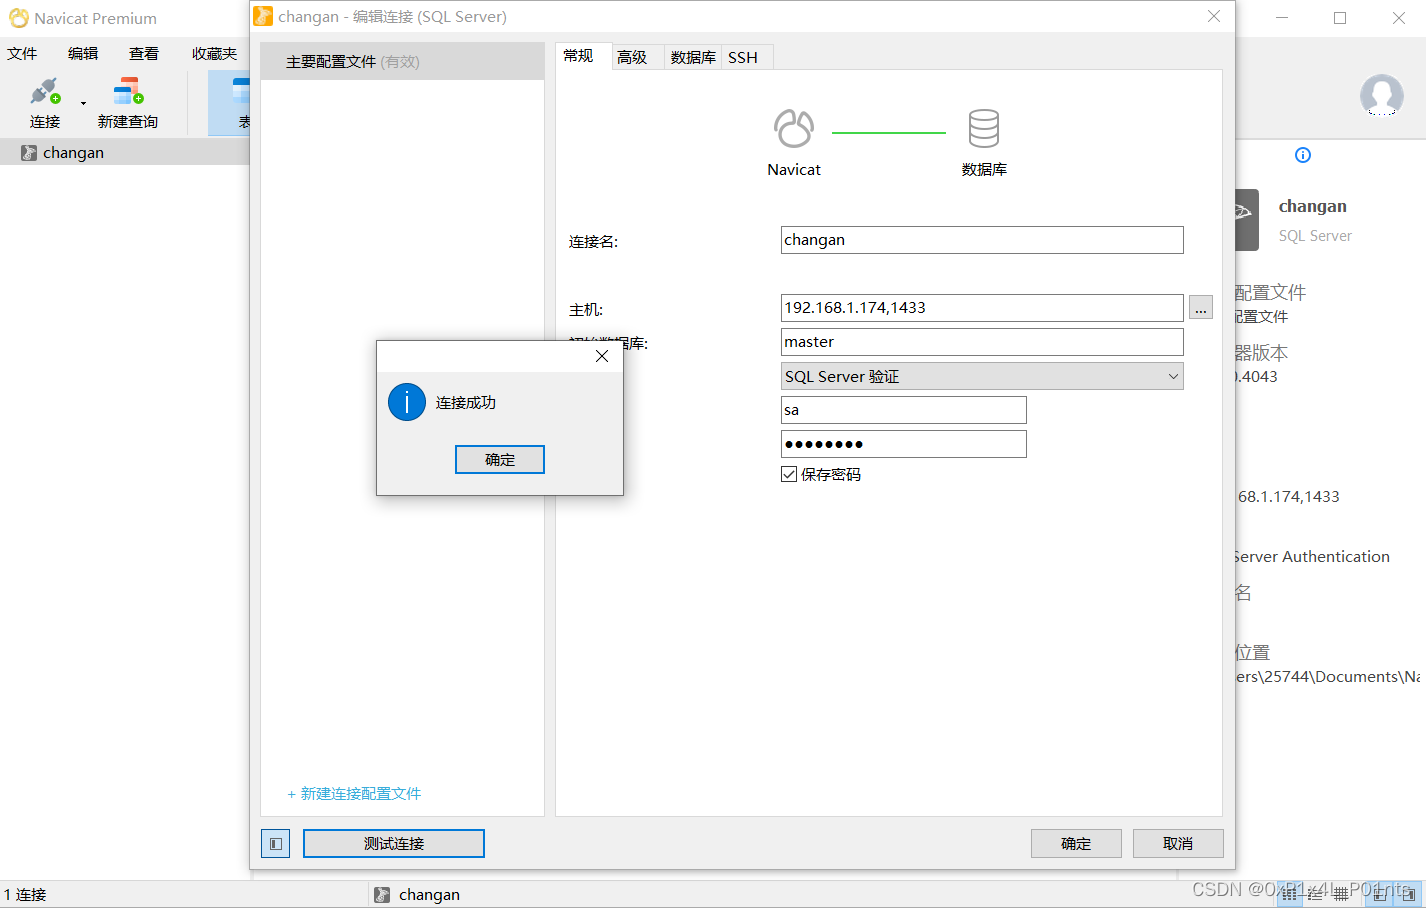The image size is (1426, 908).
Task: Click the 主机 field showing 192.168.1.174,1433
Action: point(982,308)
